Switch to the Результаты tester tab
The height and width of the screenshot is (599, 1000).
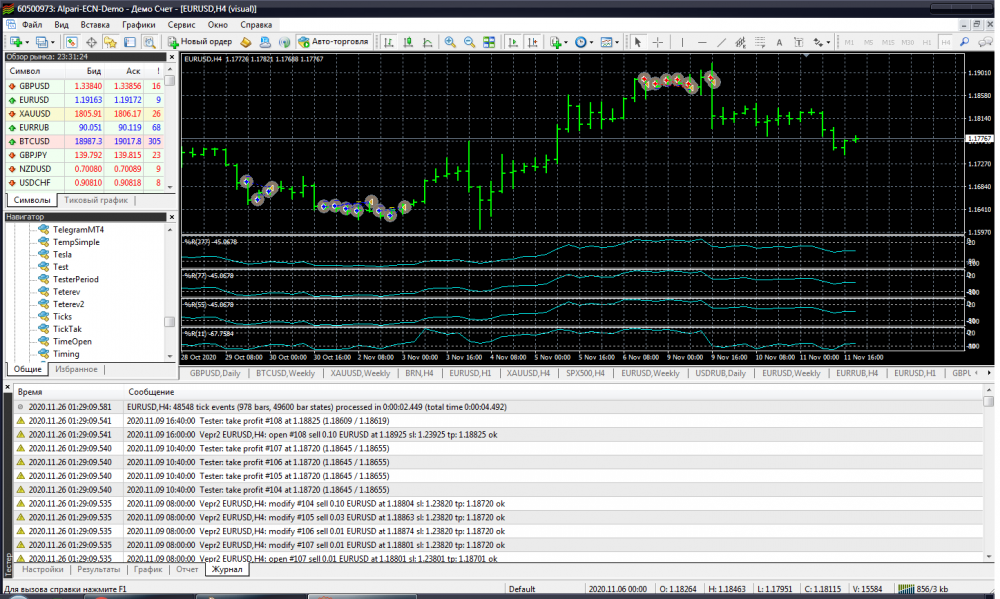98,569
